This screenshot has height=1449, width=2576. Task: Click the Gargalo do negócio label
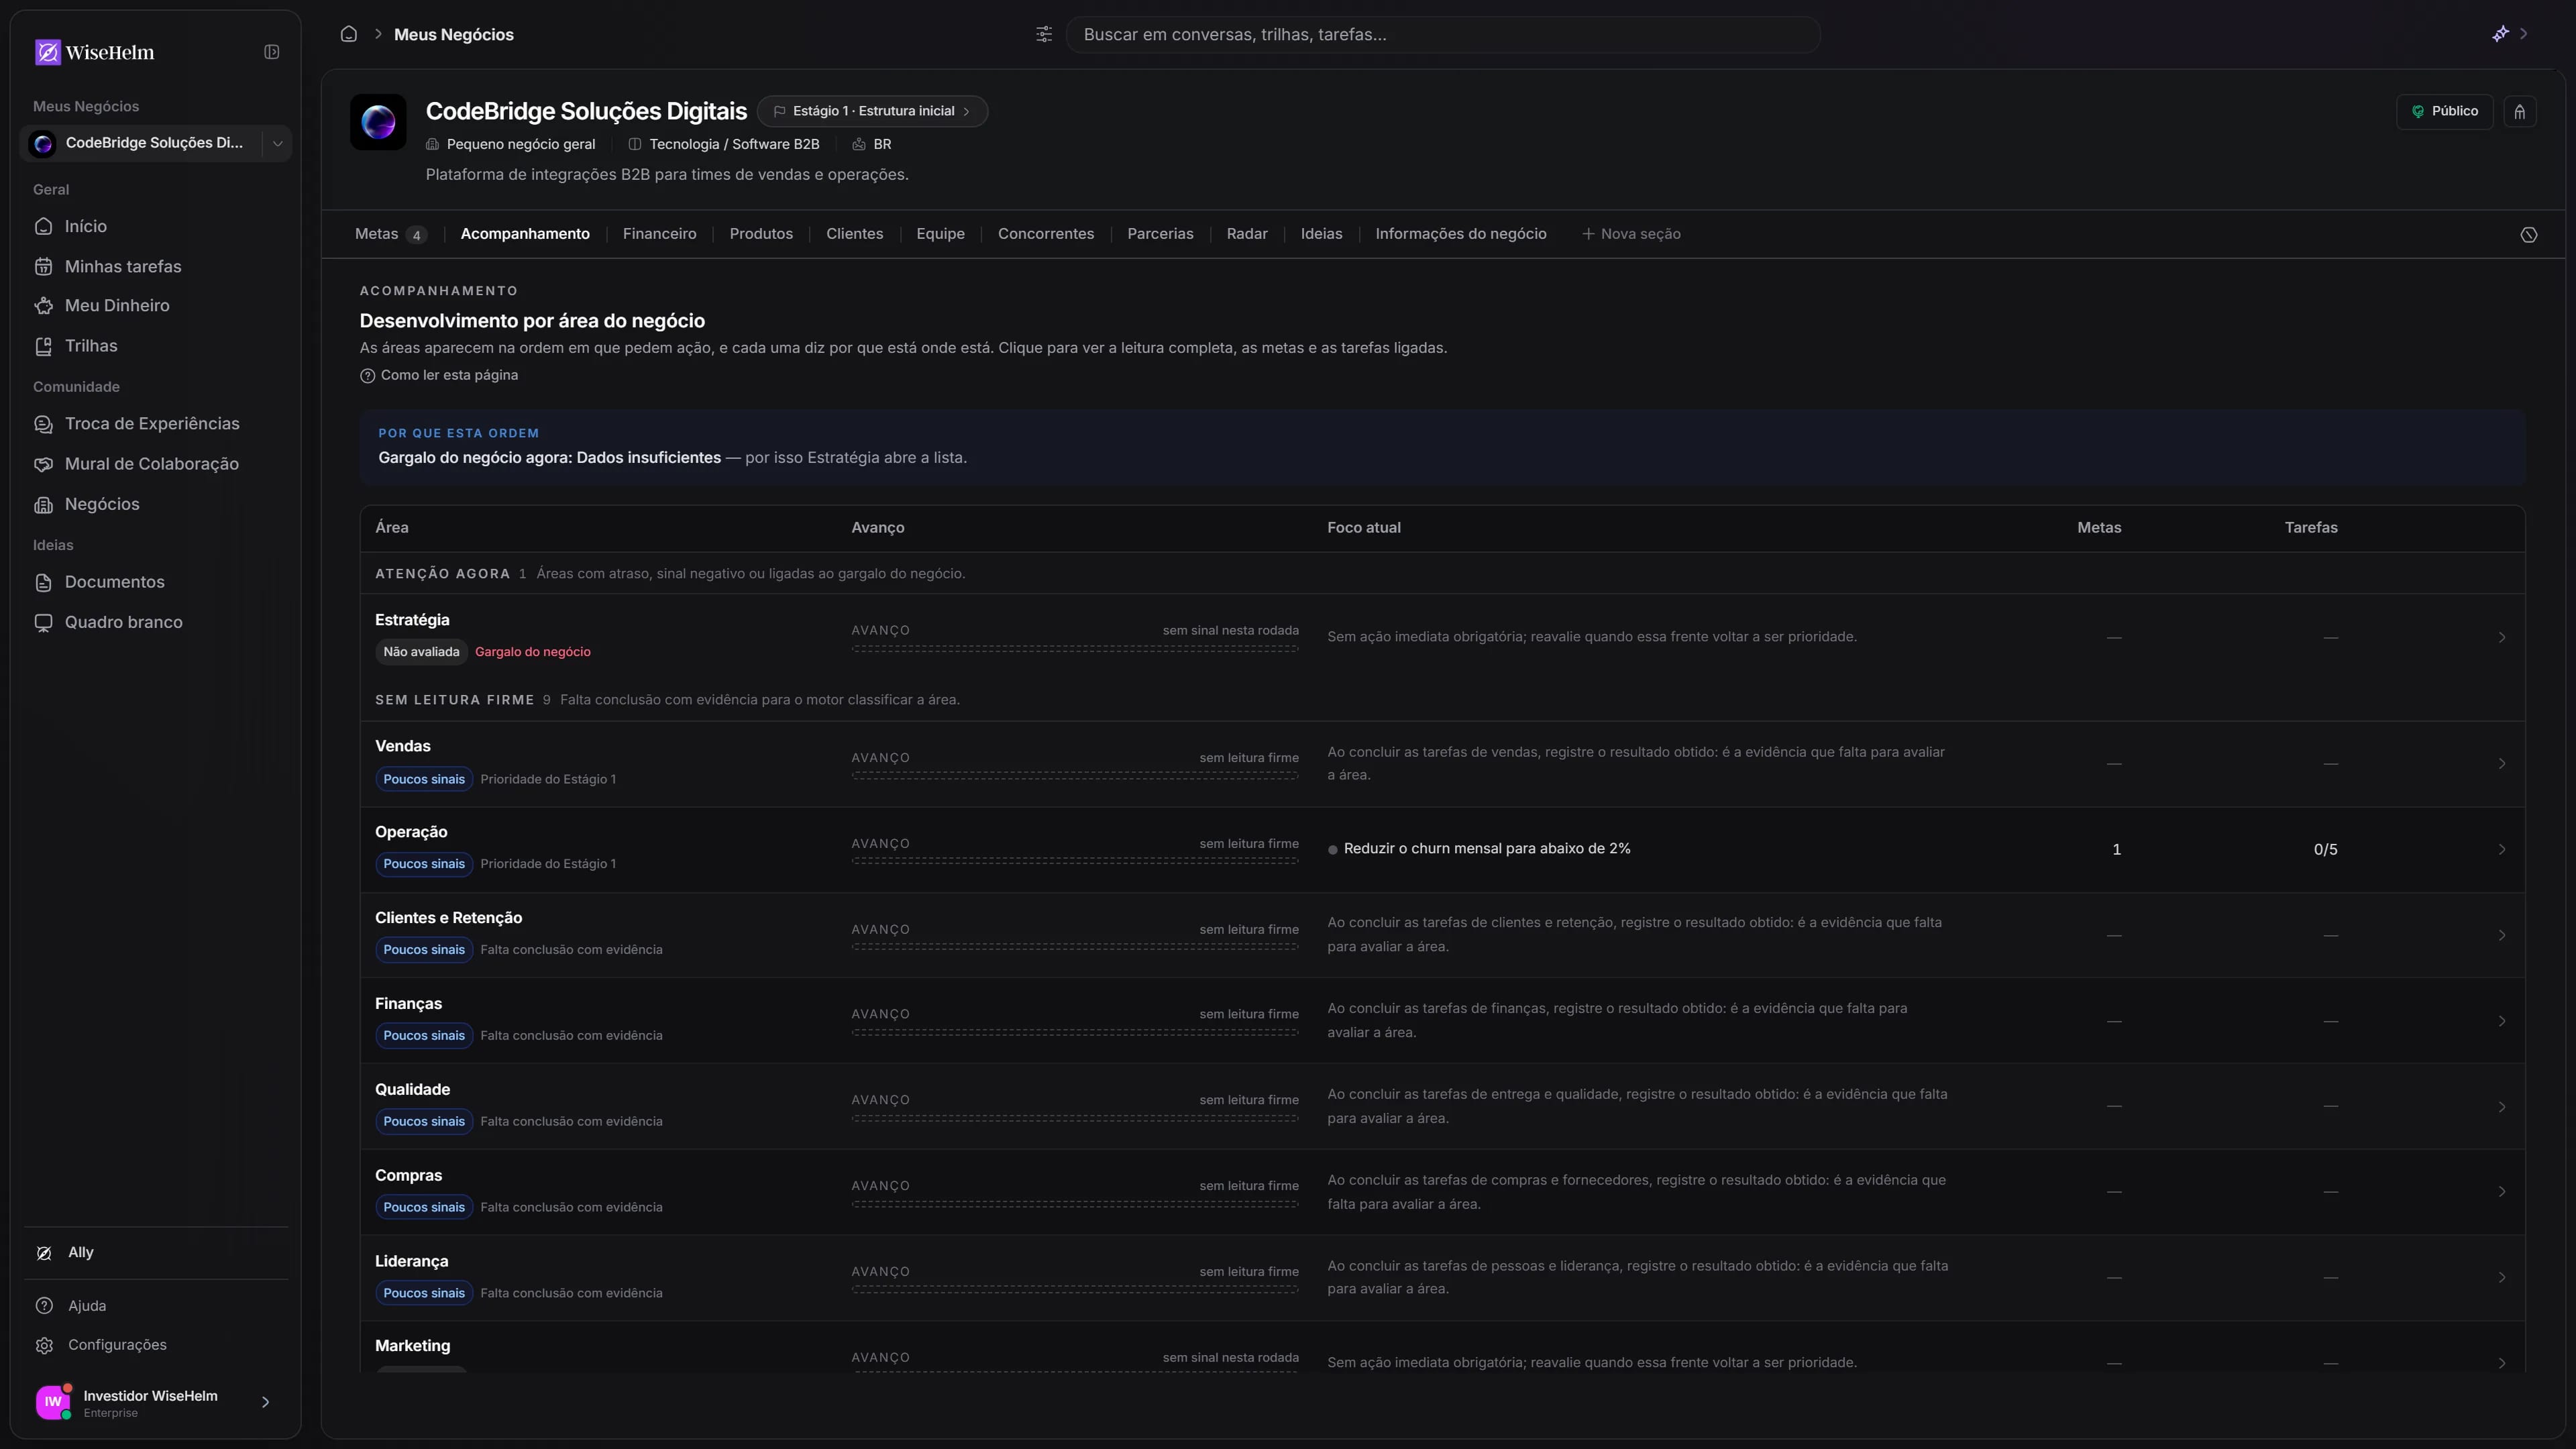(532, 652)
